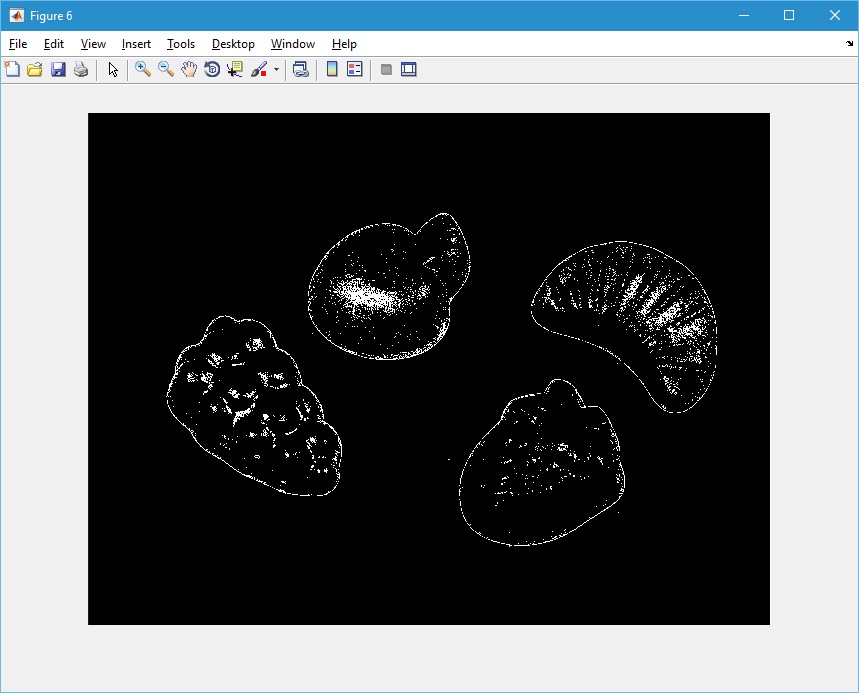
Task: Insert a colorbar from the toolbar
Action: (332, 69)
